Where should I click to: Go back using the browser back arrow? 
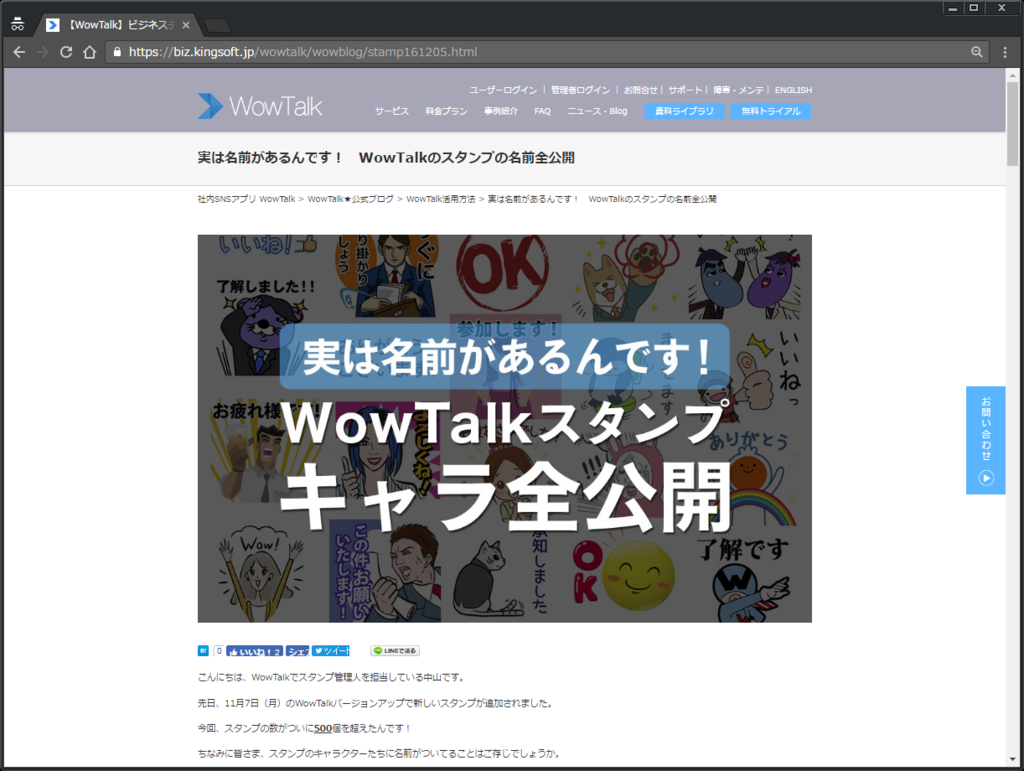(x=19, y=52)
